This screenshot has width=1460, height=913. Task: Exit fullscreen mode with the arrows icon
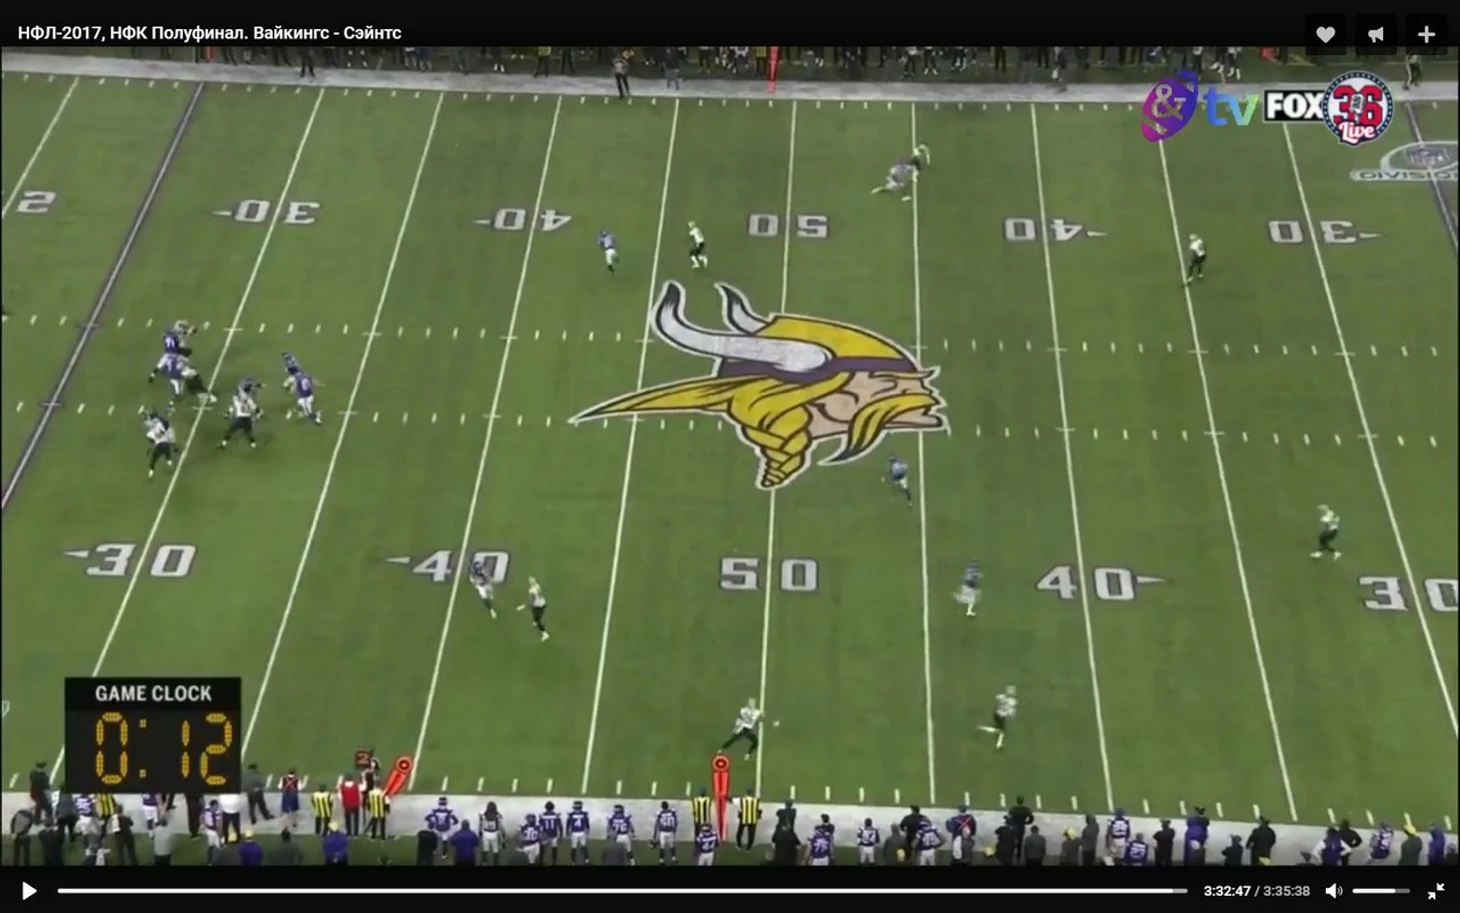(x=1436, y=890)
